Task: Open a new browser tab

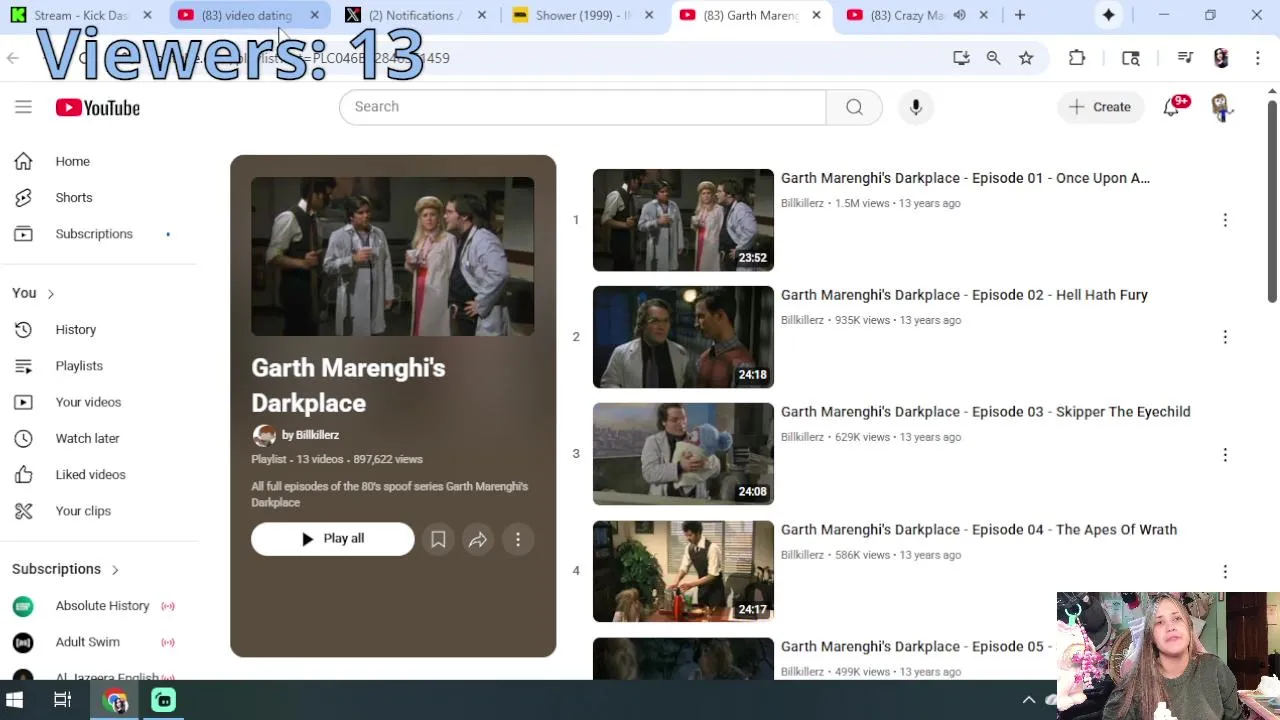Action: 1020,15
